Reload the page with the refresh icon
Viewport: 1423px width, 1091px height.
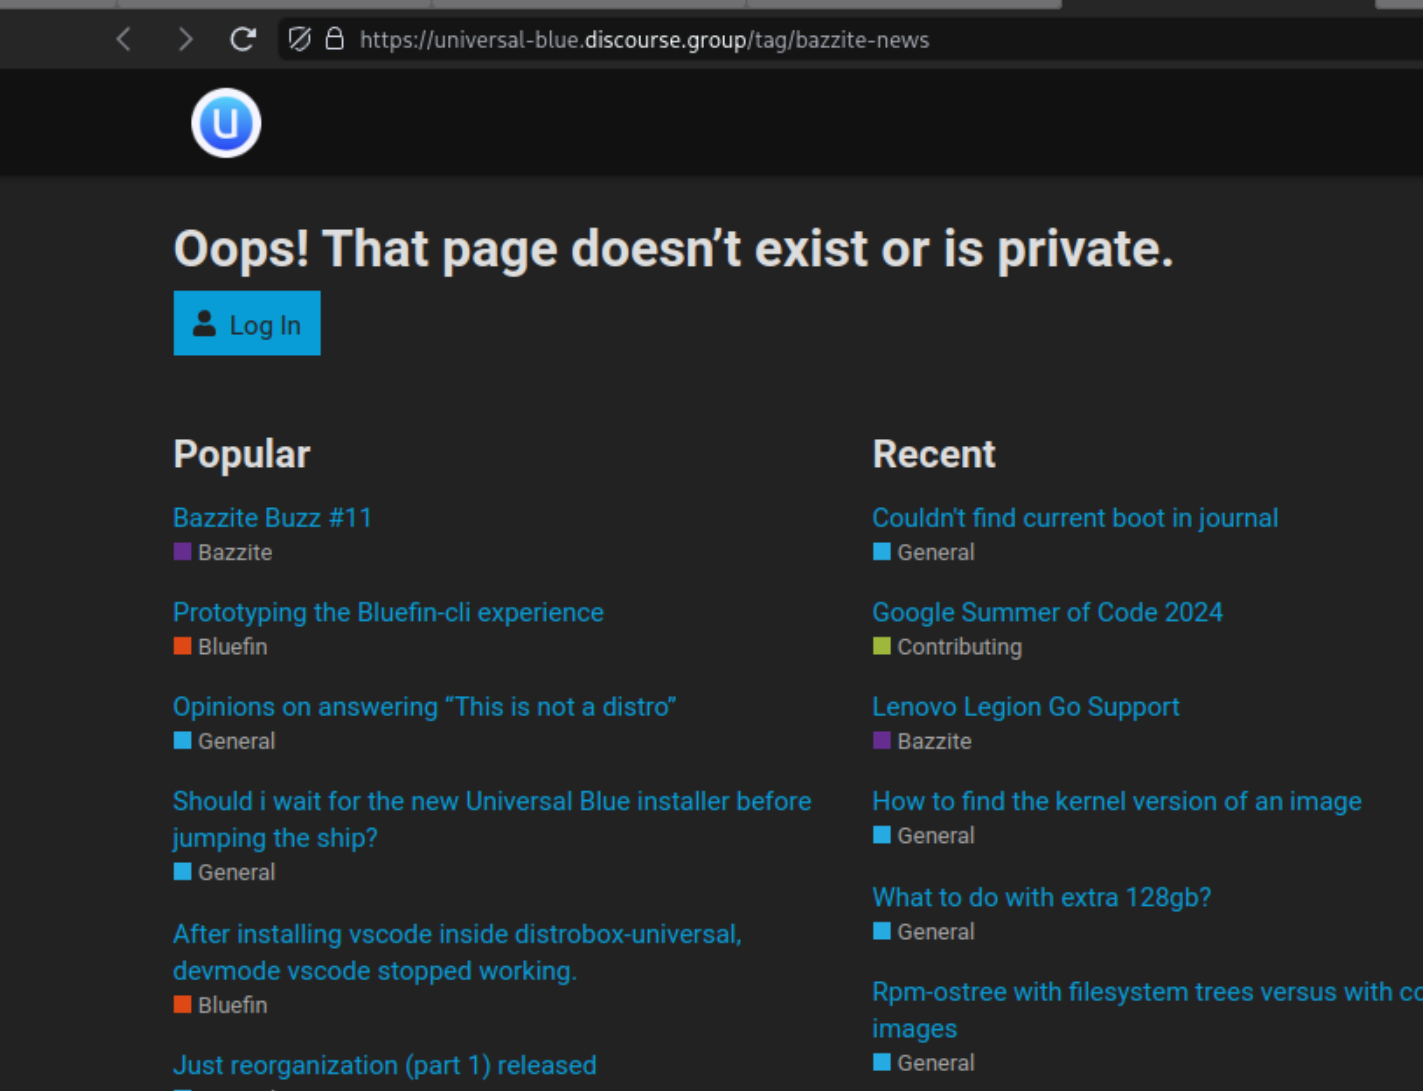click(x=243, y=40)
